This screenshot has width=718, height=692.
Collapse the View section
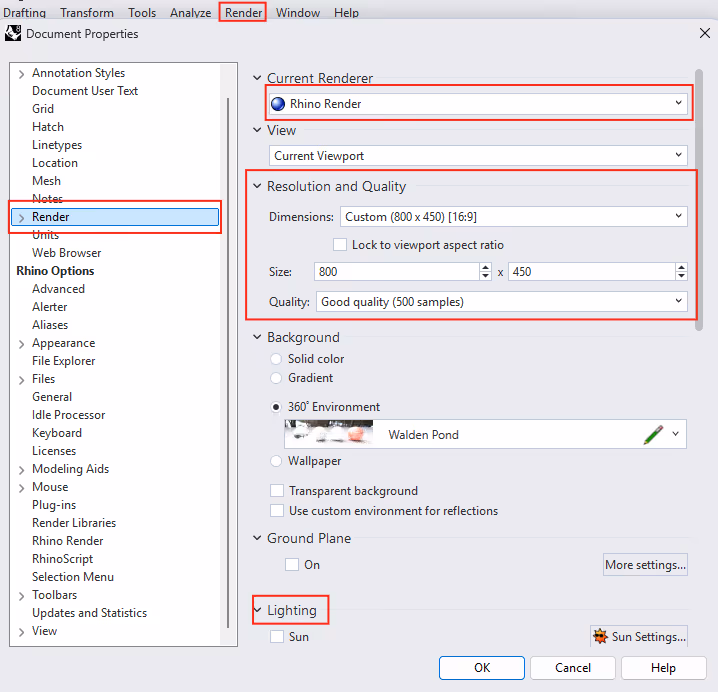pos(257,130)
